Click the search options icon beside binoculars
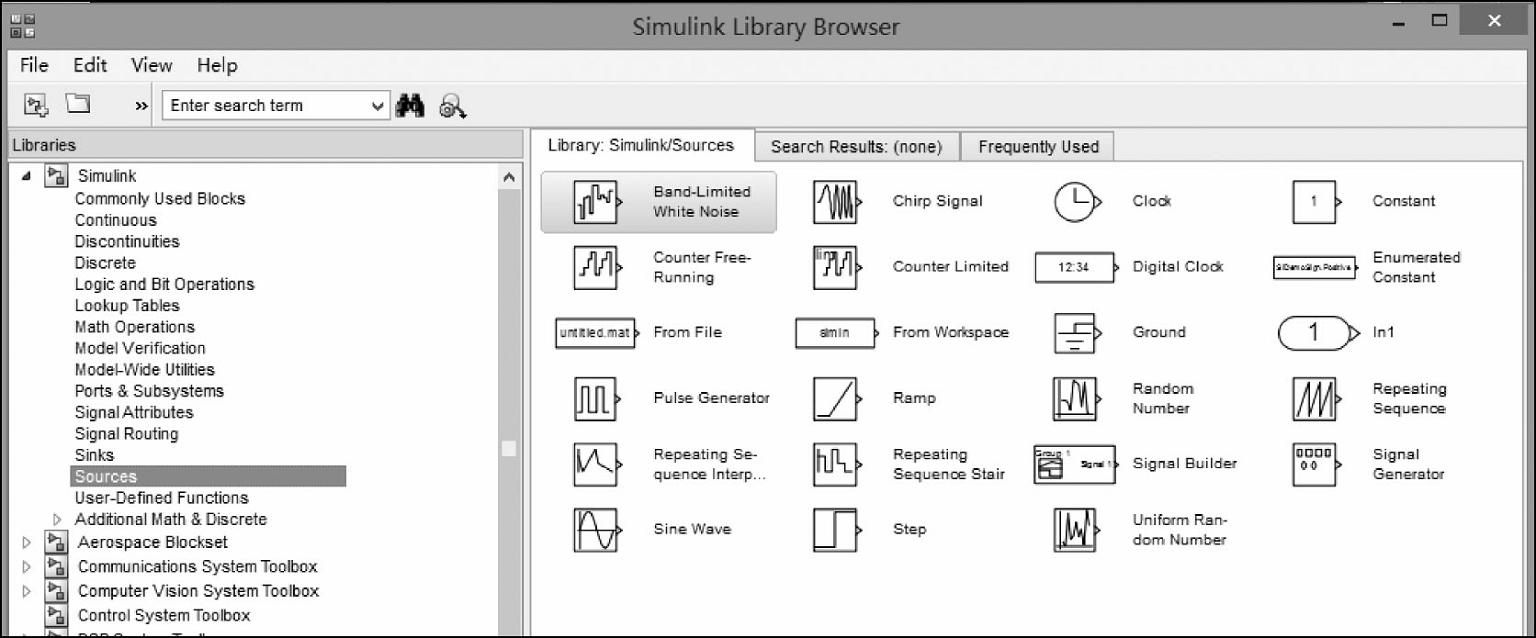 pos(453,106)
